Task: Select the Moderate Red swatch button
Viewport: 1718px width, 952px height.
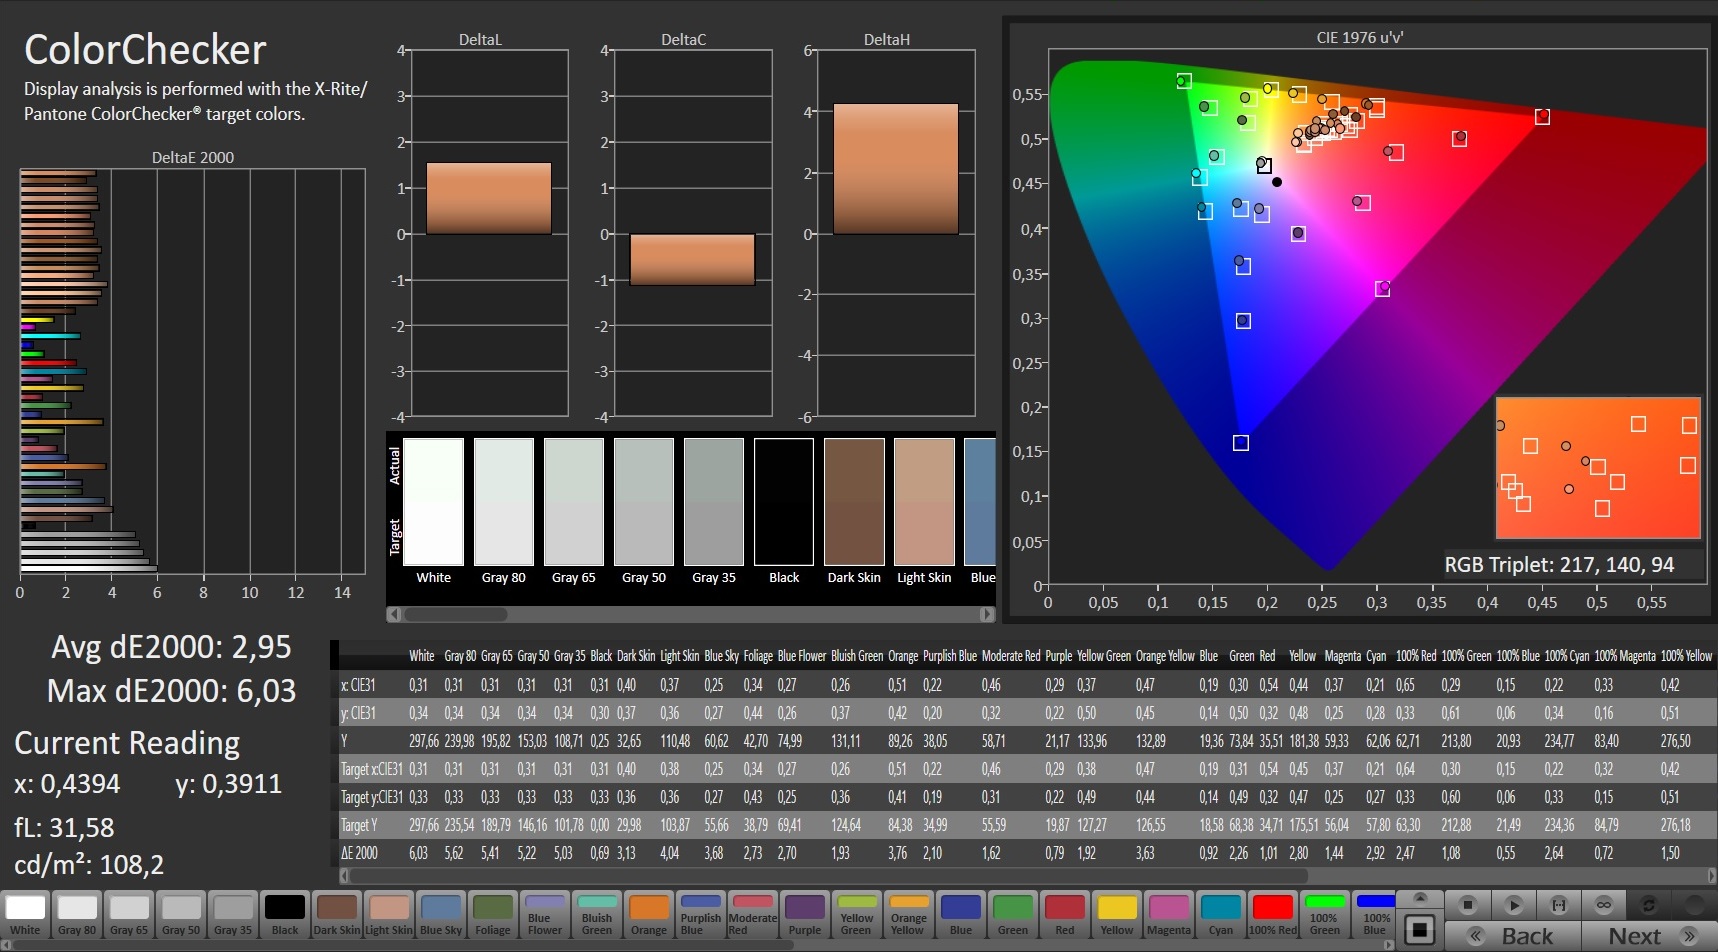Action: (x=753, y=915)
